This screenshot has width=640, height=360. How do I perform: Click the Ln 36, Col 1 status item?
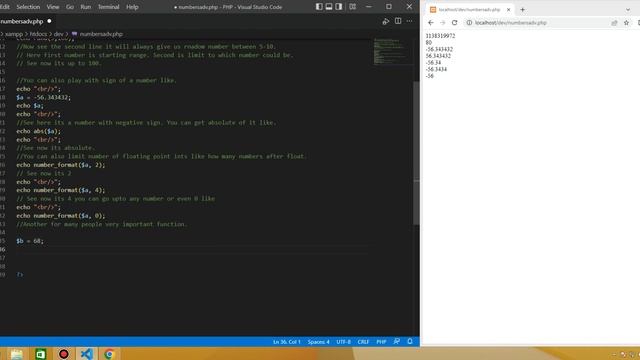287,342
